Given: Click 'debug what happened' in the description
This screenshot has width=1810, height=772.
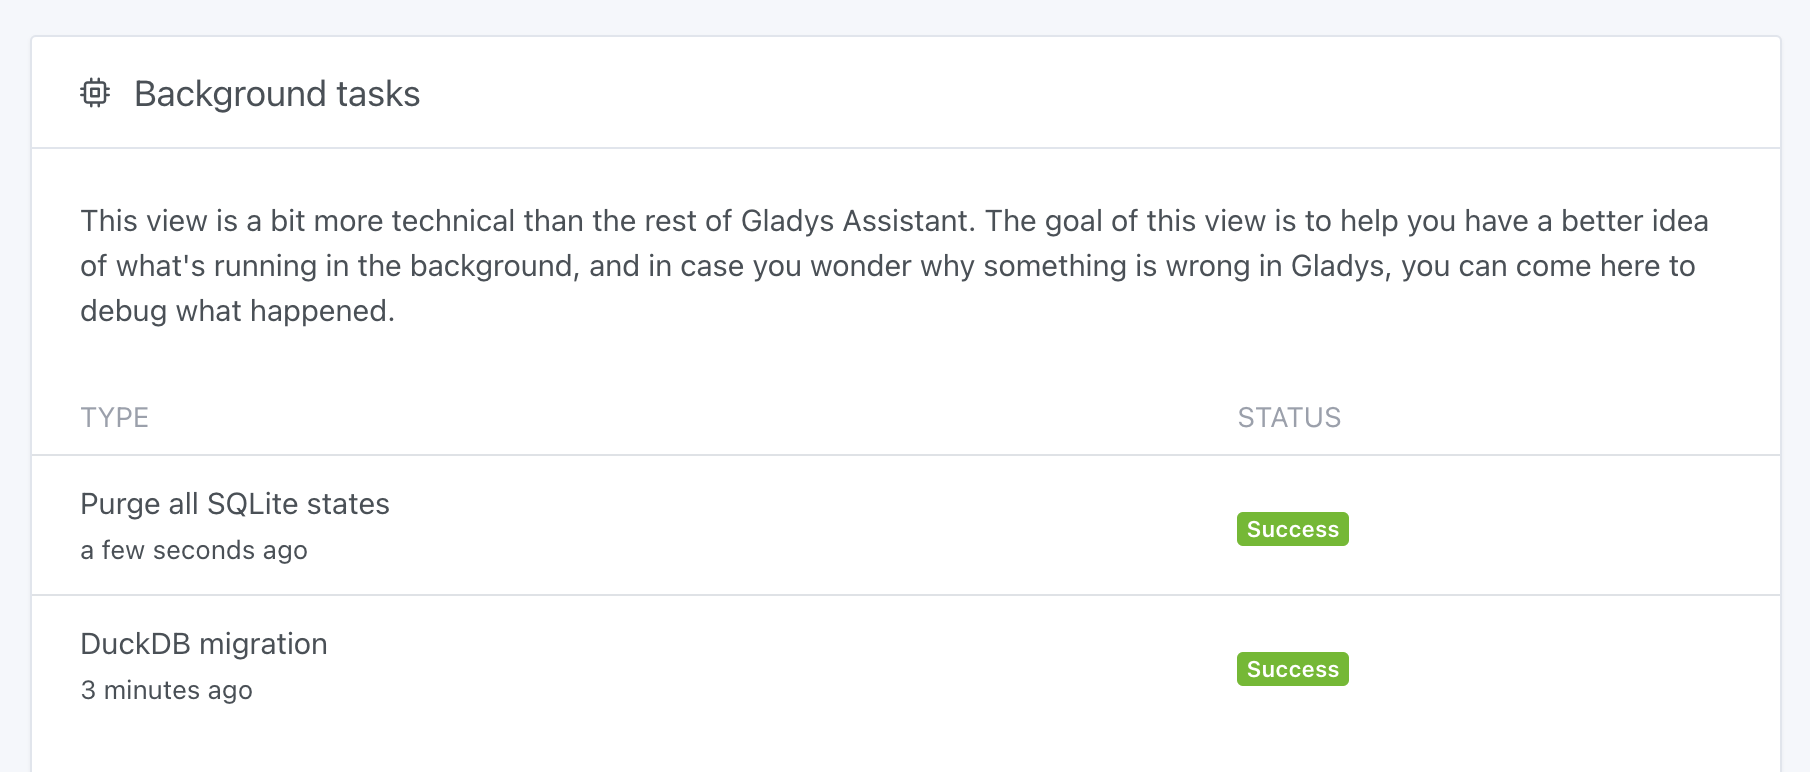Looking at the screenshot, I should [x=236, y=311].
